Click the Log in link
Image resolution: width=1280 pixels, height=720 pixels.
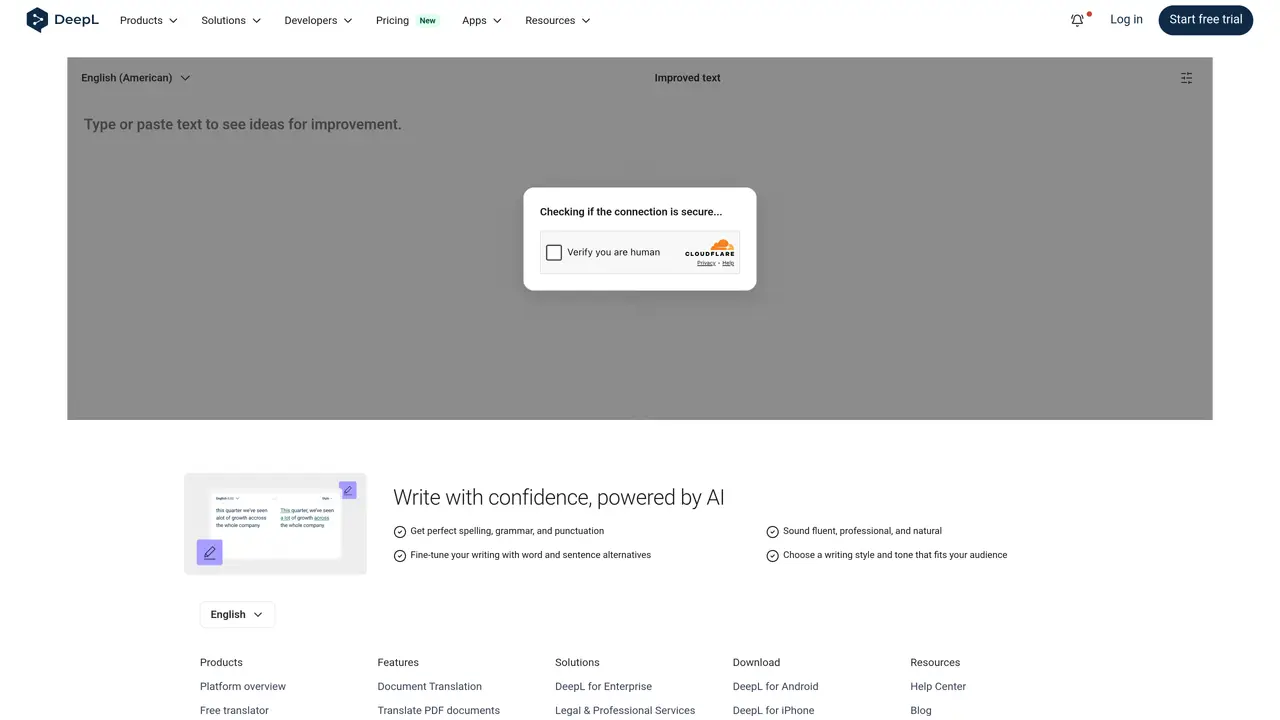[x=1126, y=20]
